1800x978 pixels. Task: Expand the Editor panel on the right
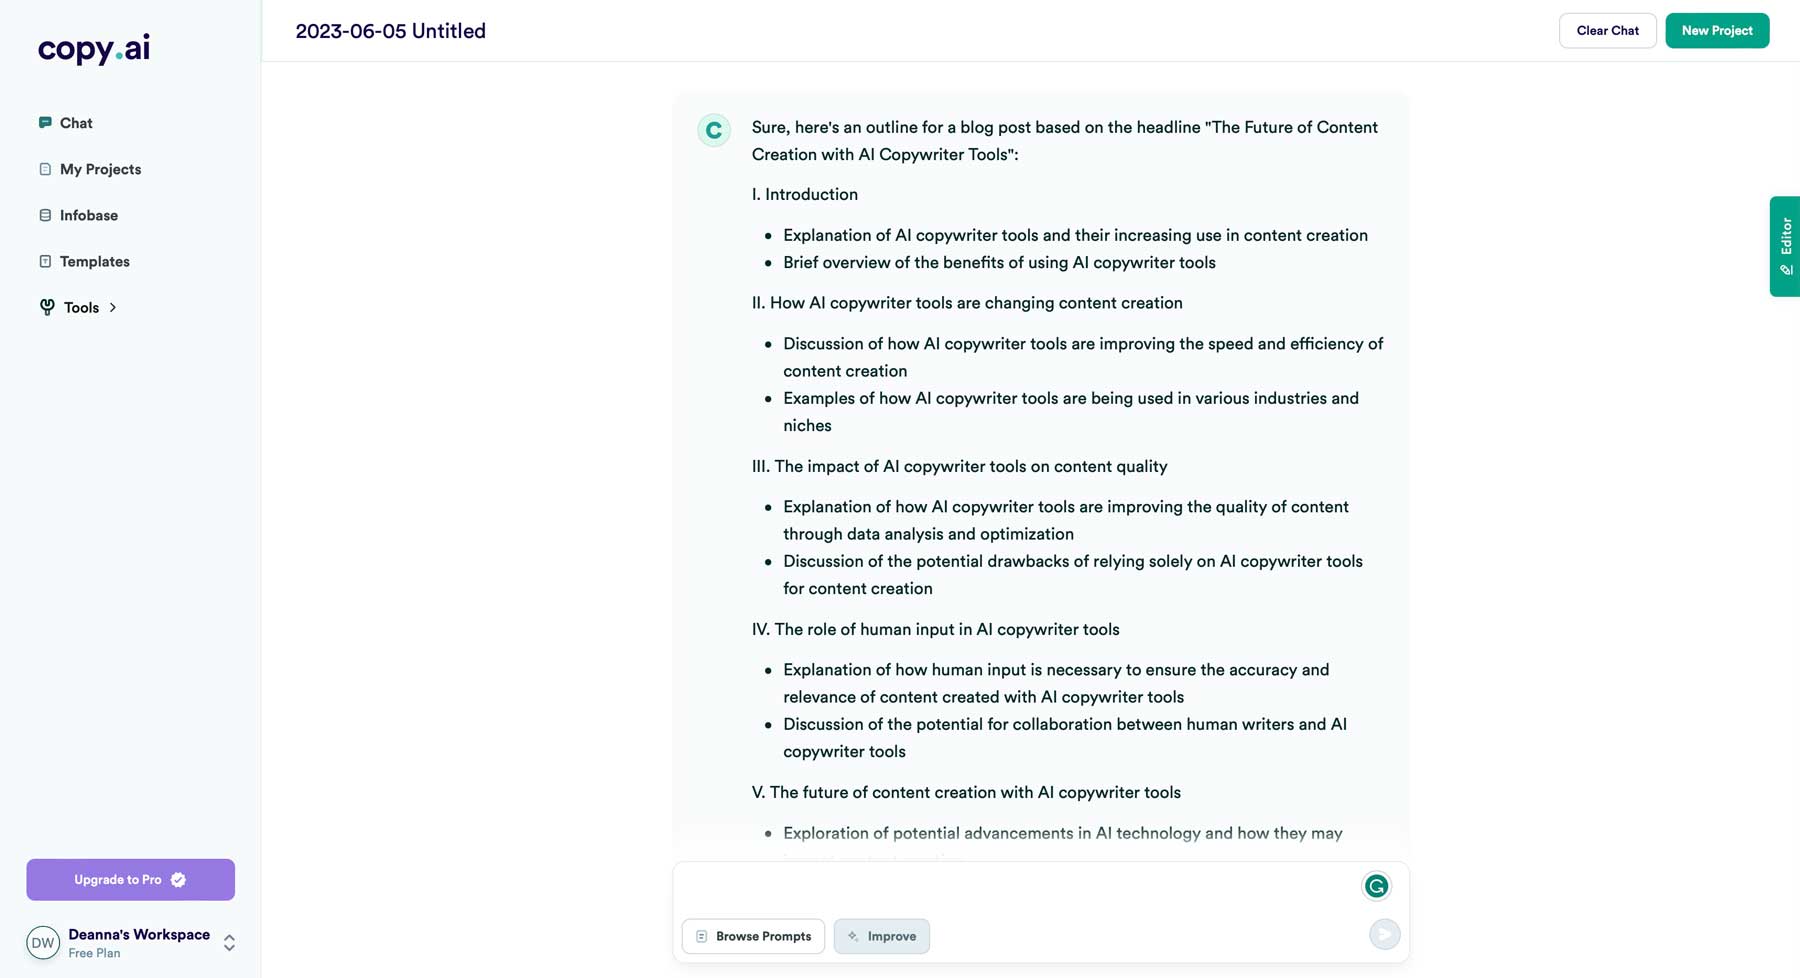click(1786, 246)
